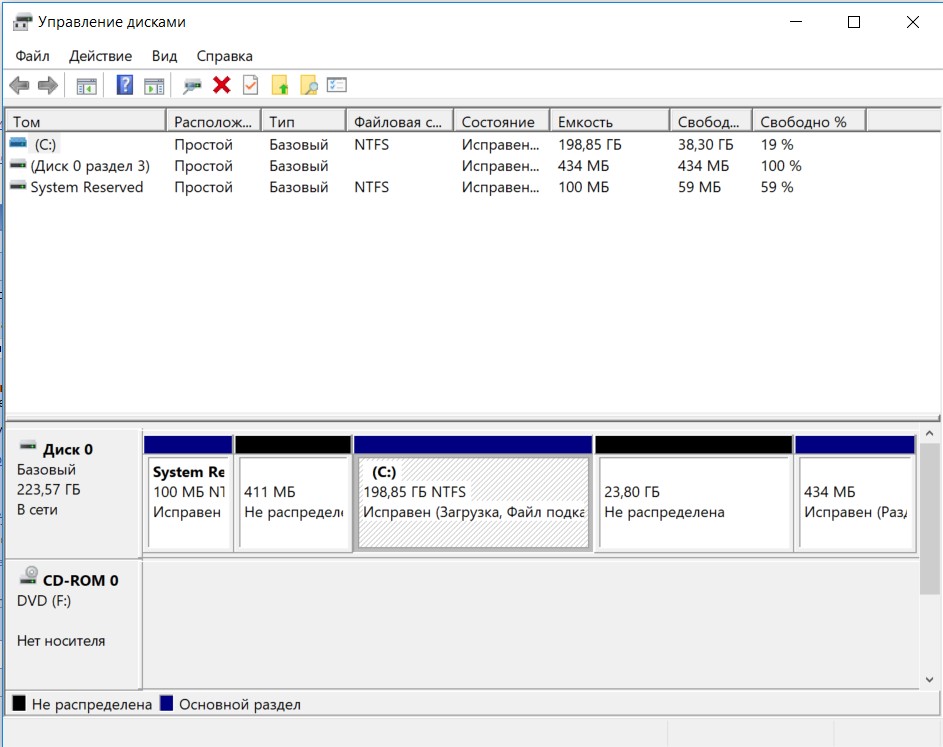Click the folder icon with magnifying glass
943x747 pixels.
[309, 86]
